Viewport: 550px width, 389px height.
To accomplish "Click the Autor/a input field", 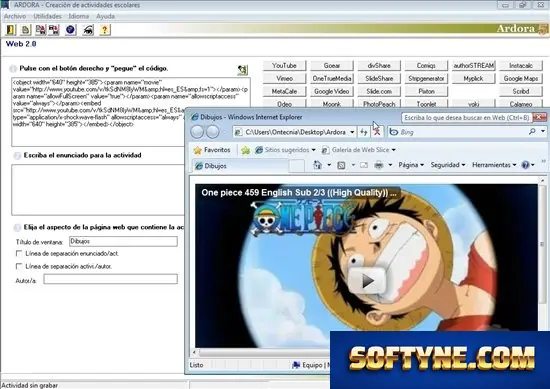I will (110, 279).
